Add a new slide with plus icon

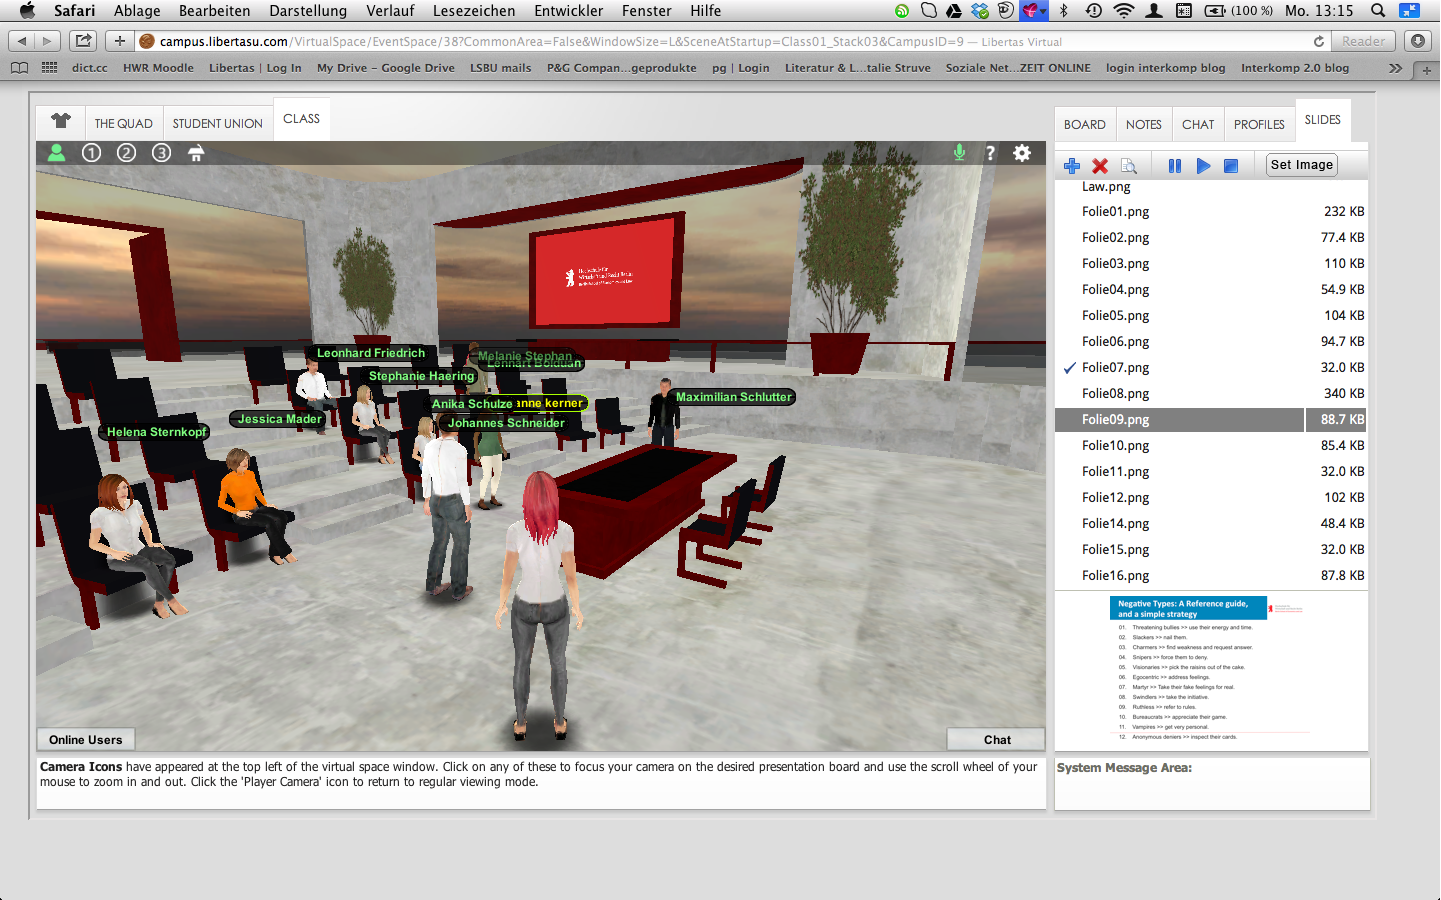1072,166
